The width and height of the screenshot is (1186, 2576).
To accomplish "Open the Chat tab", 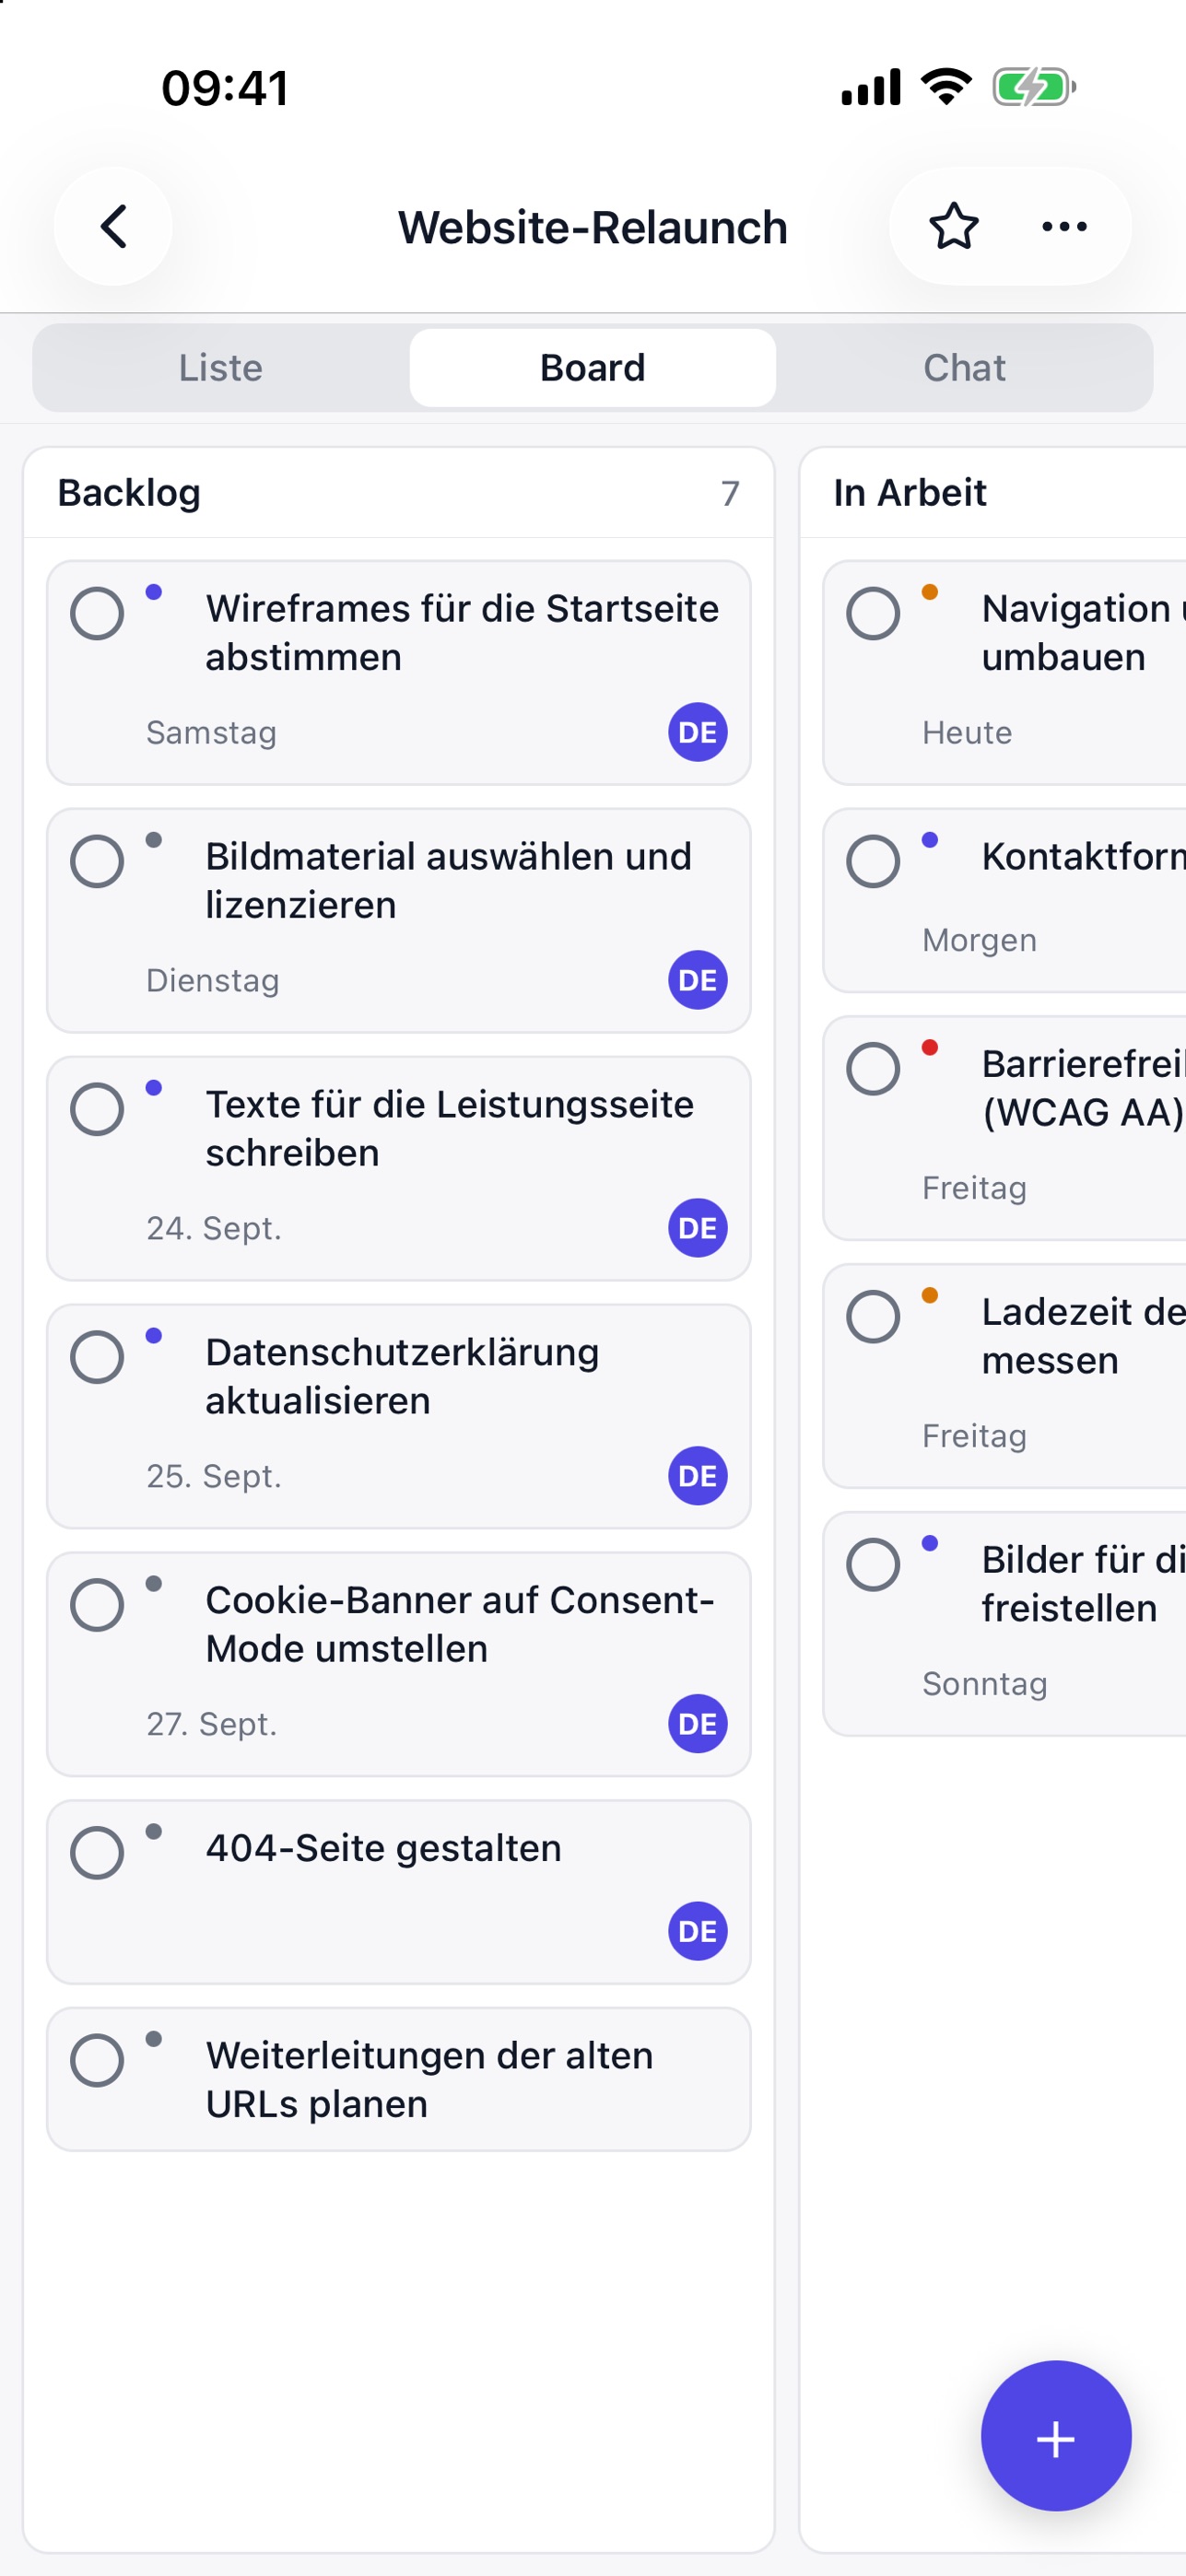I will pos(964,368).
